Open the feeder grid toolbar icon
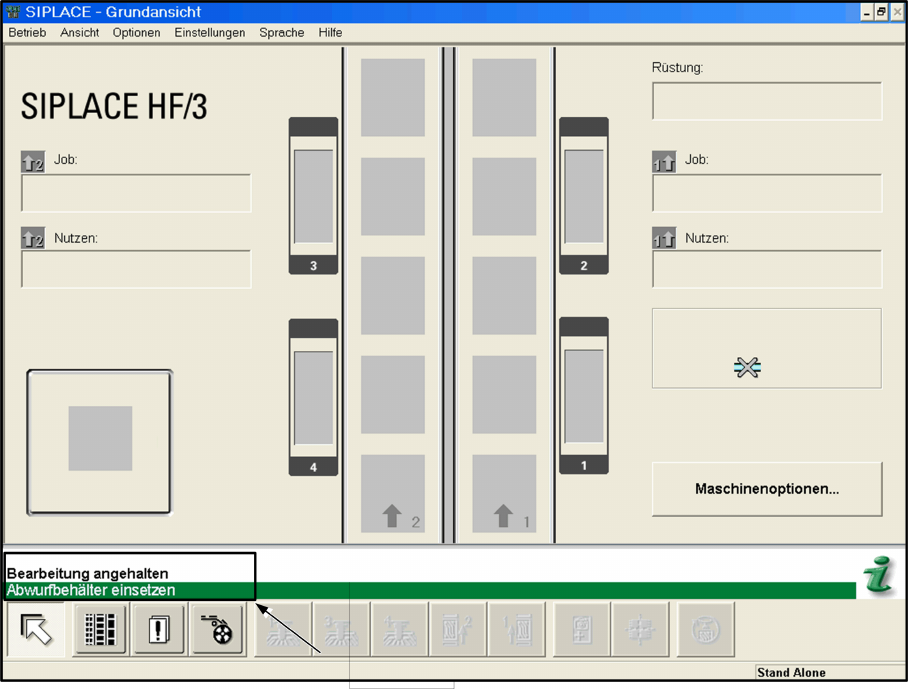Screen dimensions: 908x689 point(100,630)
